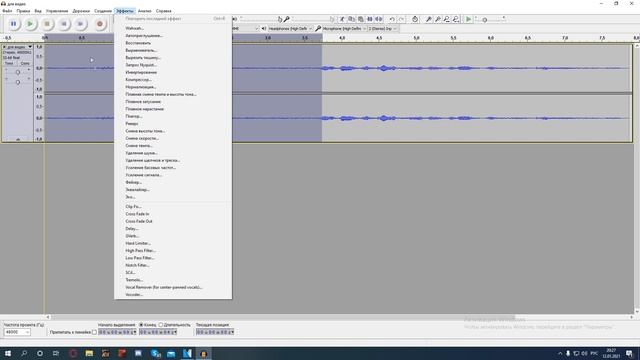Trim audio outside the selection
640x360 pixels.
370,19
